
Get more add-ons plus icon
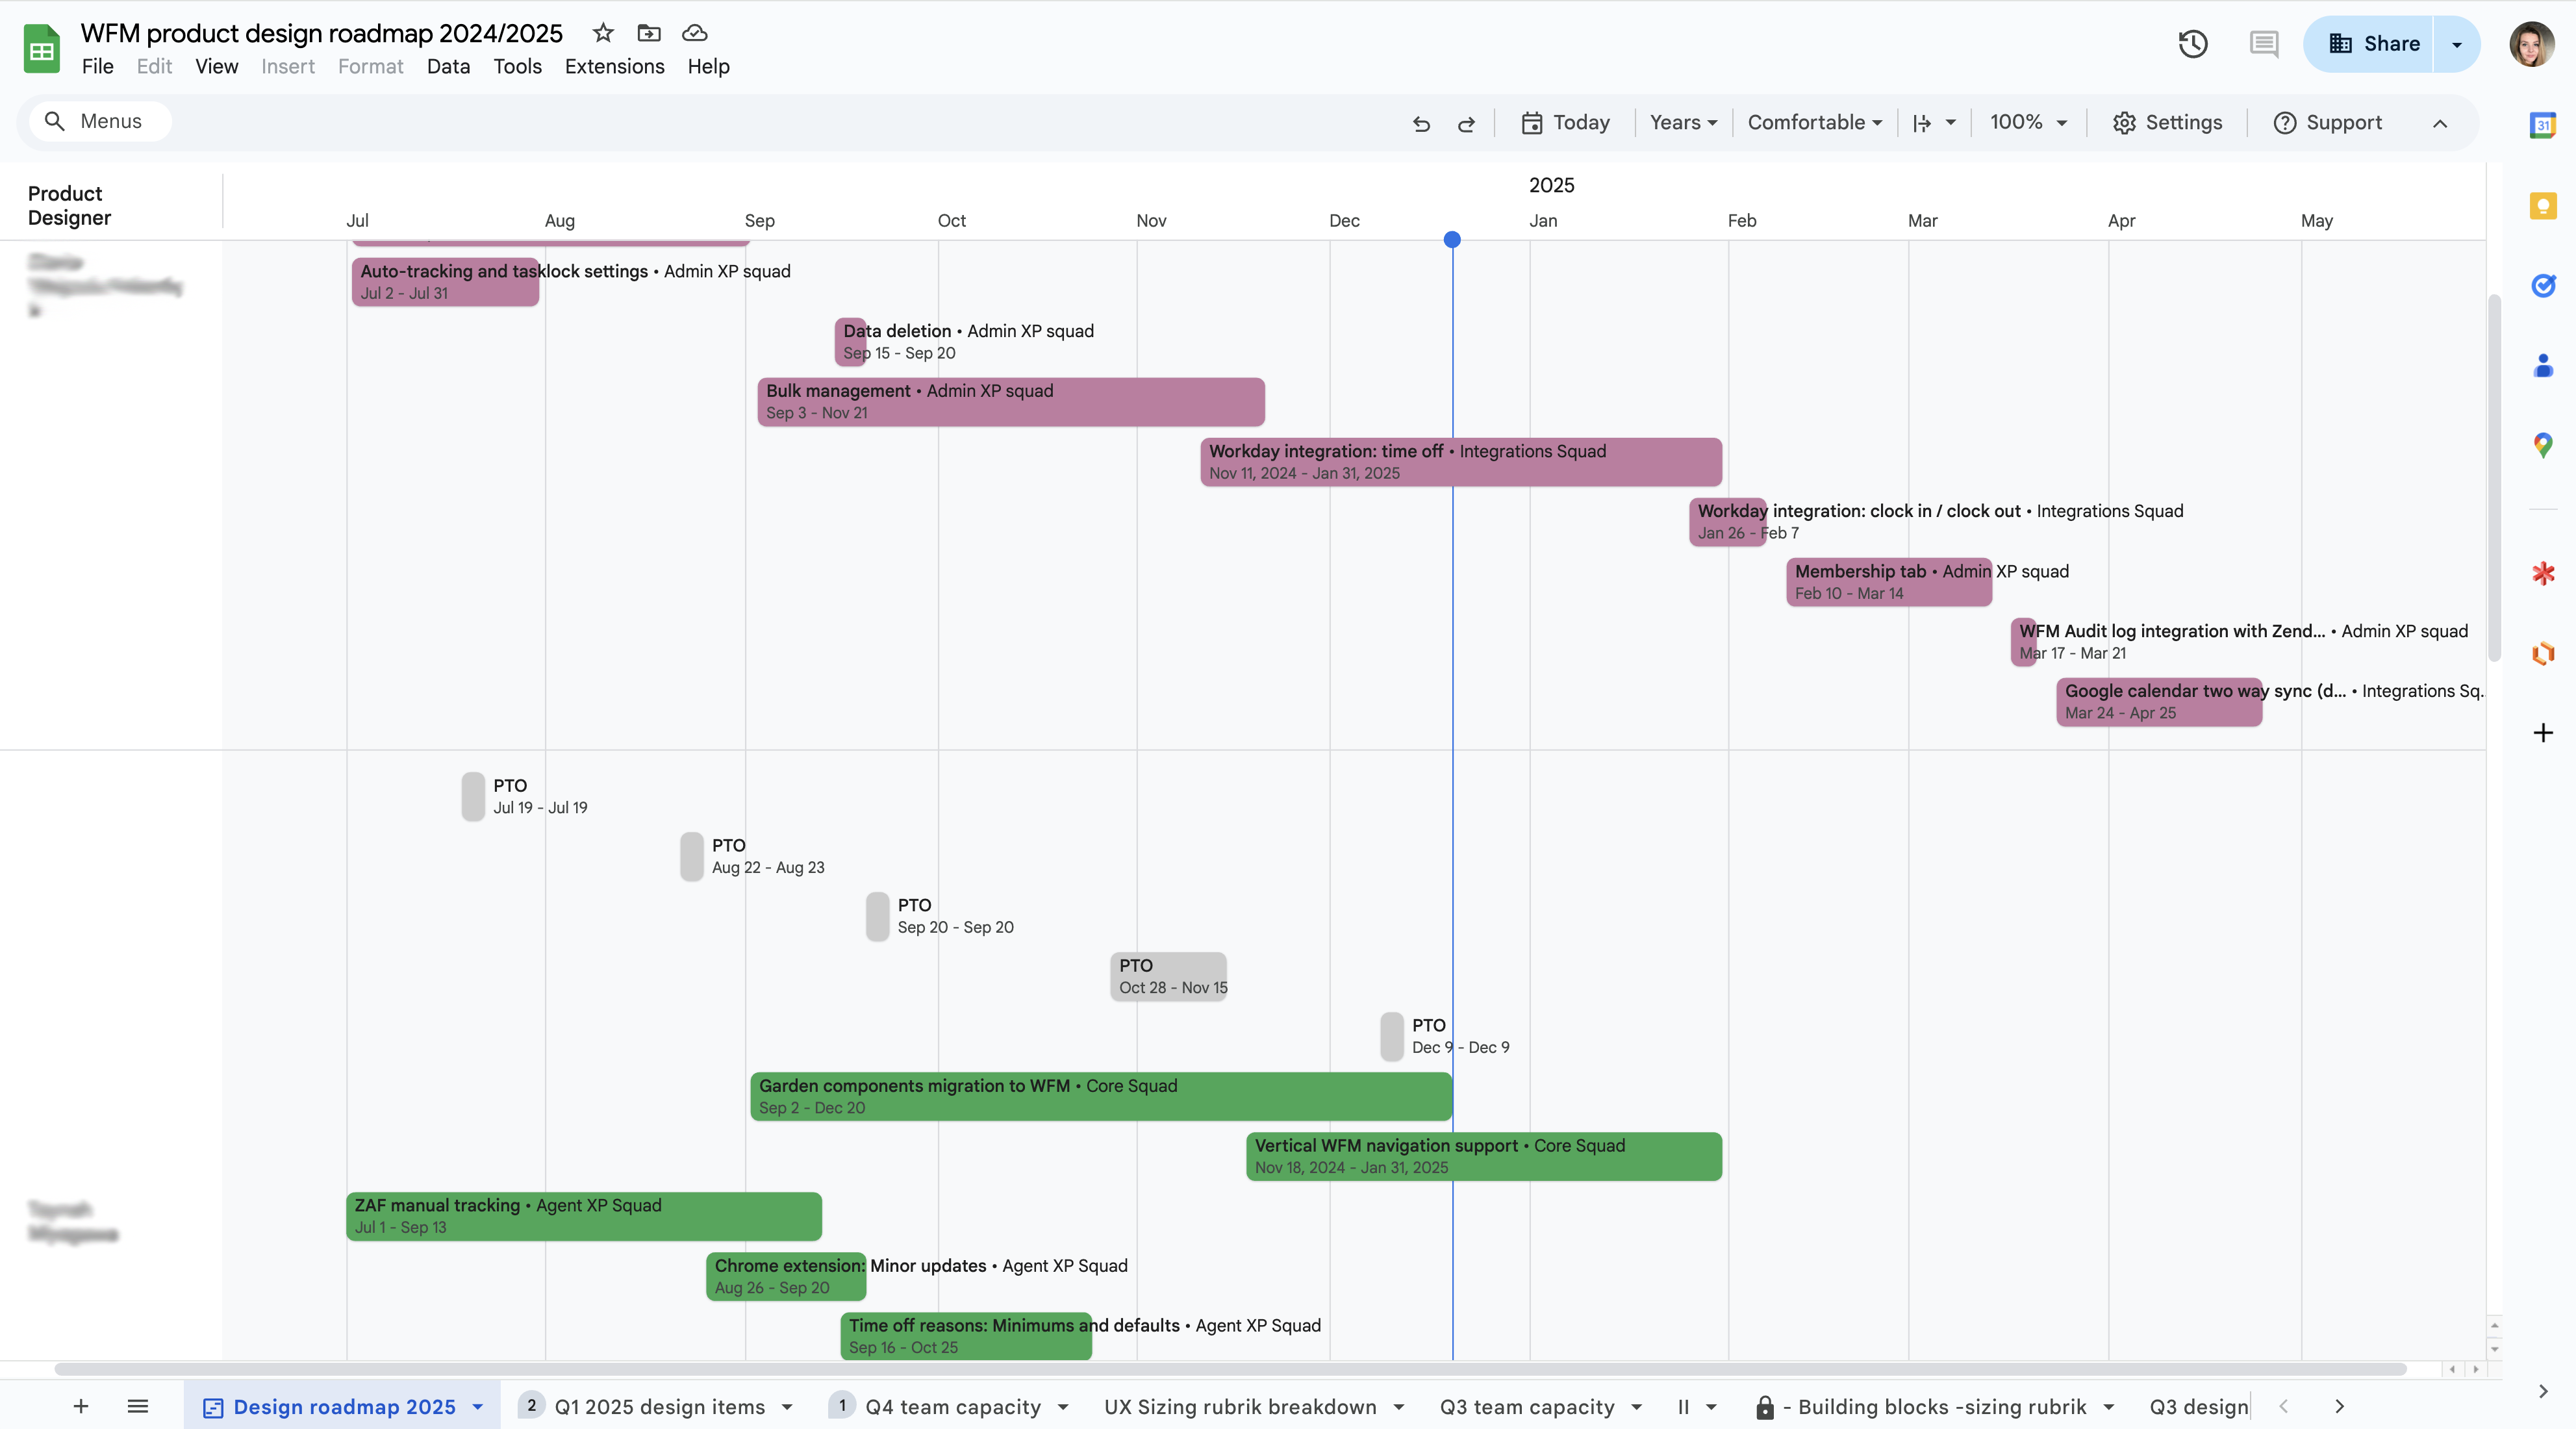pos(2543,733)
